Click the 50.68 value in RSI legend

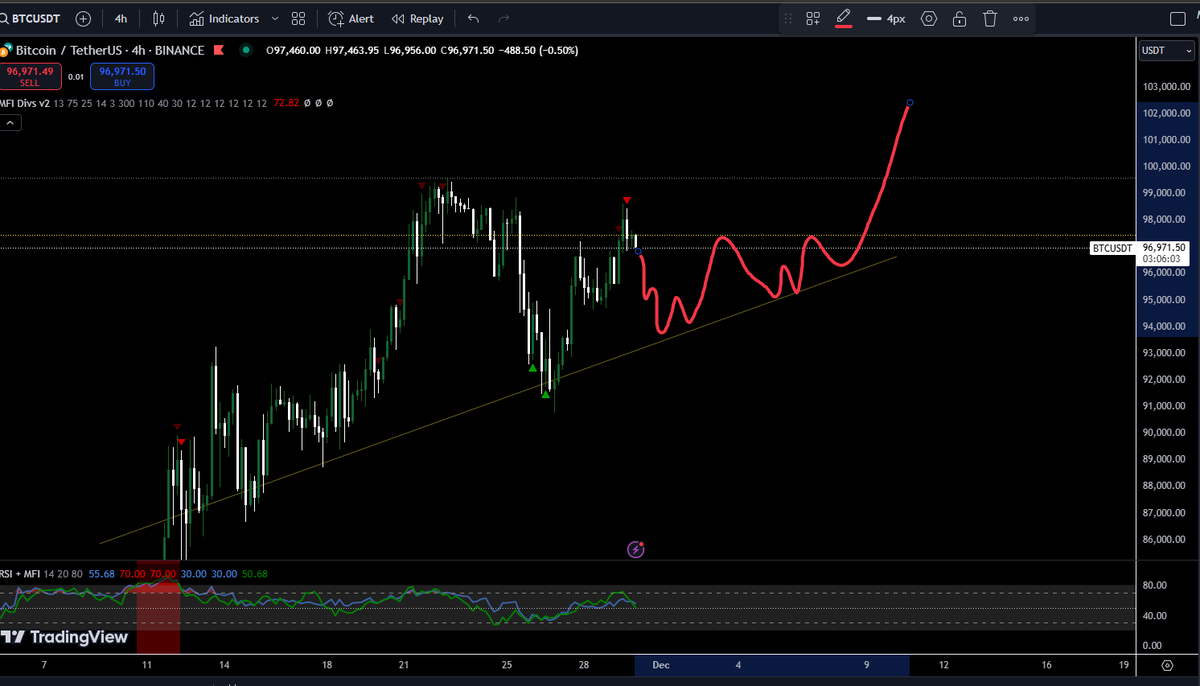pos(255,574)
